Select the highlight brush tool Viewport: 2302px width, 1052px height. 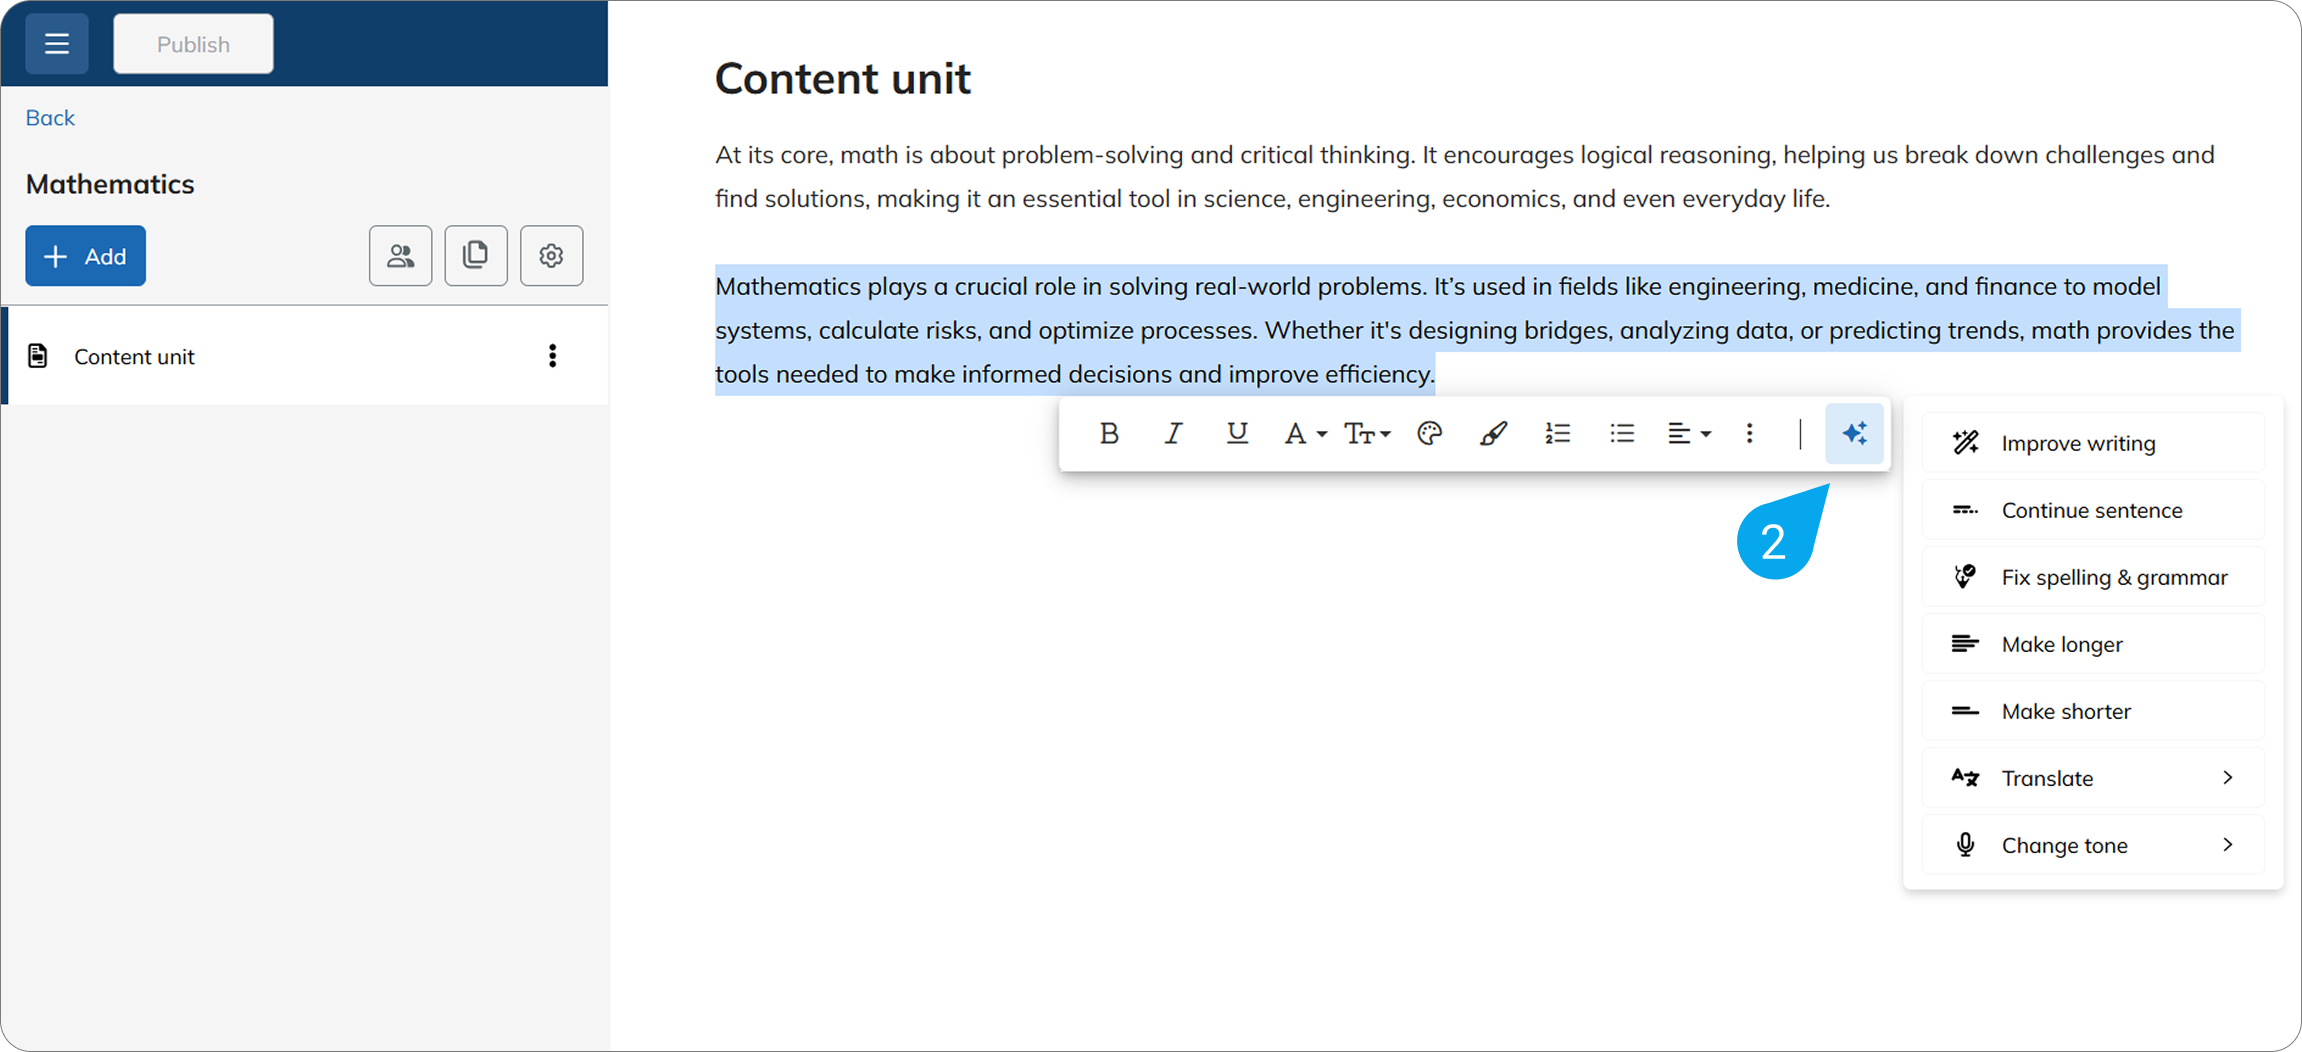pyautogui.click(x=1494, y=433)
